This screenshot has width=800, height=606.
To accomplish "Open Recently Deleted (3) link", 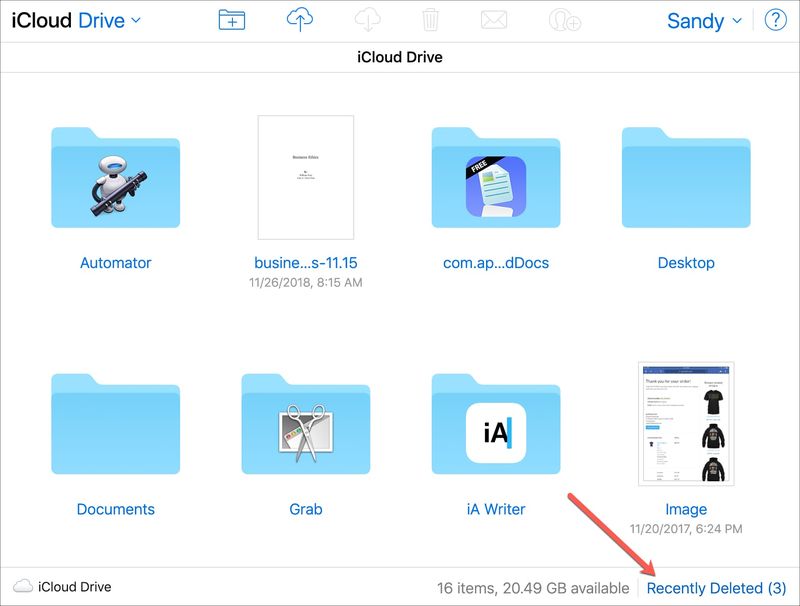I will 716,588.
